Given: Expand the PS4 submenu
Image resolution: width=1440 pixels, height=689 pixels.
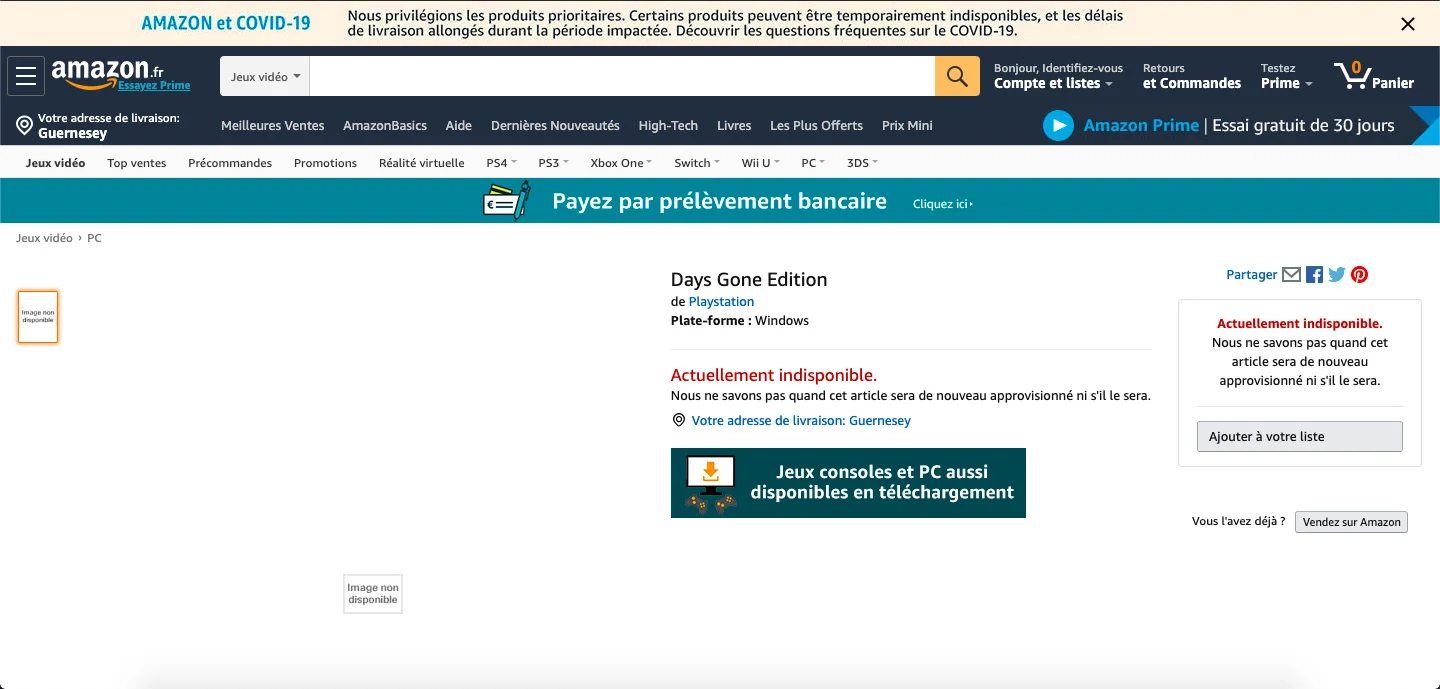Looking at the screenshot, I should coord(501,163).
